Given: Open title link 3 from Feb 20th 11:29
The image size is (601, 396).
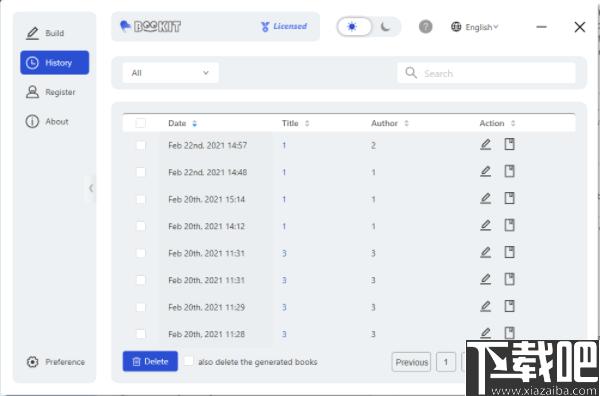Looking at the screenshot, I should [284, 307].
